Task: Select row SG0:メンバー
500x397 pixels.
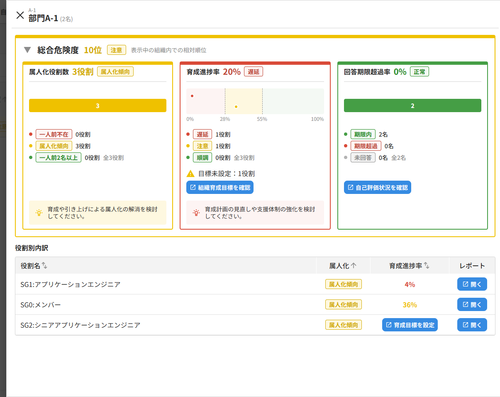Action: click(255, 305)
